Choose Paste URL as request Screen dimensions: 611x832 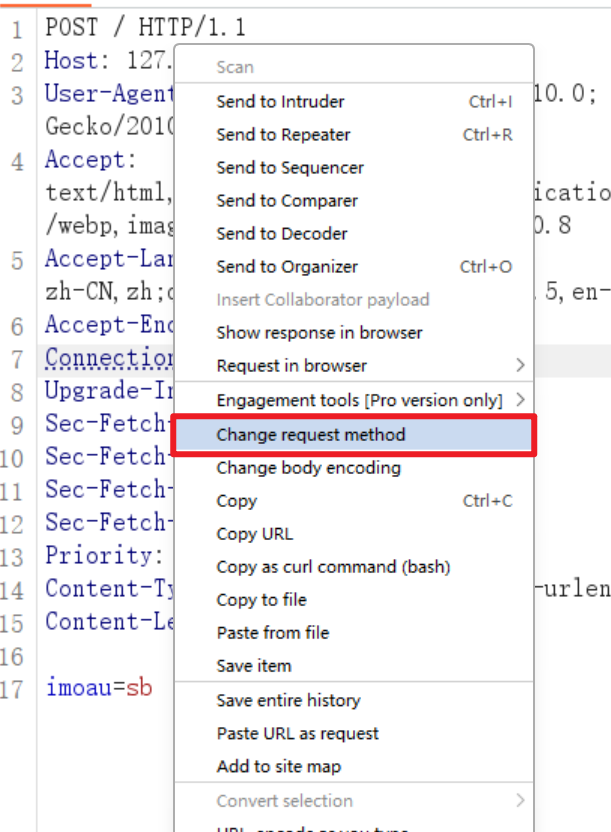298,733
